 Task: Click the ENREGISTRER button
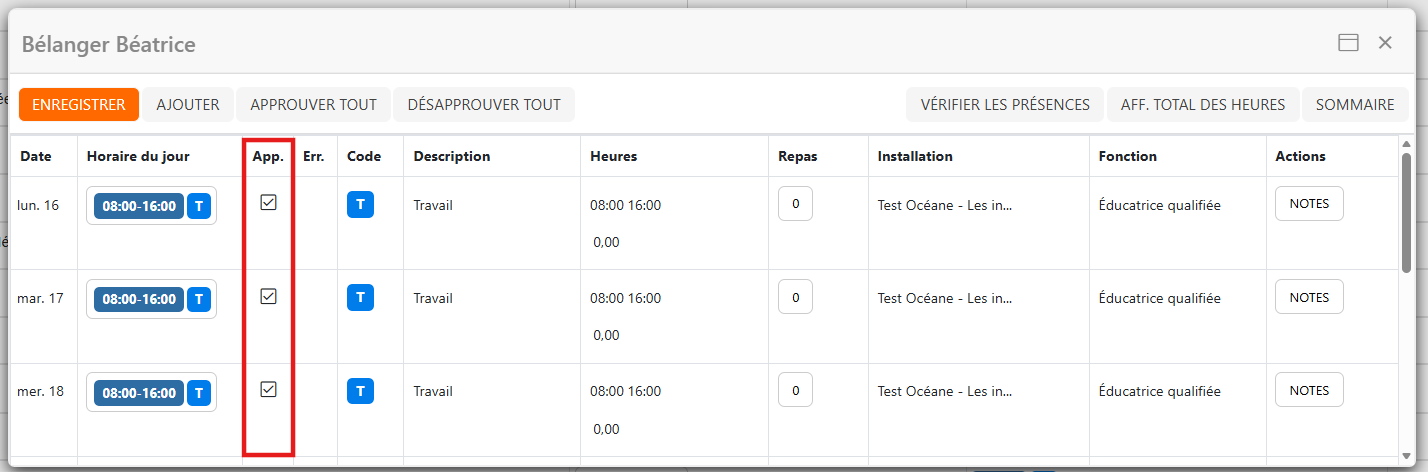point(78,105)
